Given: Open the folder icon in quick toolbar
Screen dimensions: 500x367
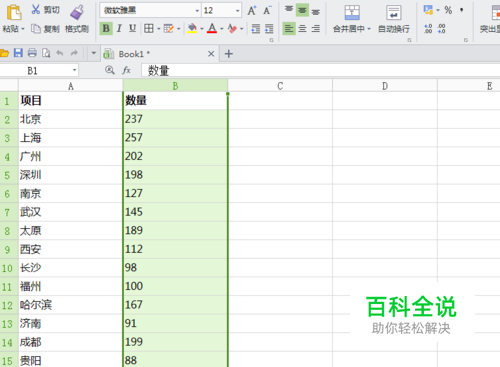Looking at the screenshot, I should point(4,53).
